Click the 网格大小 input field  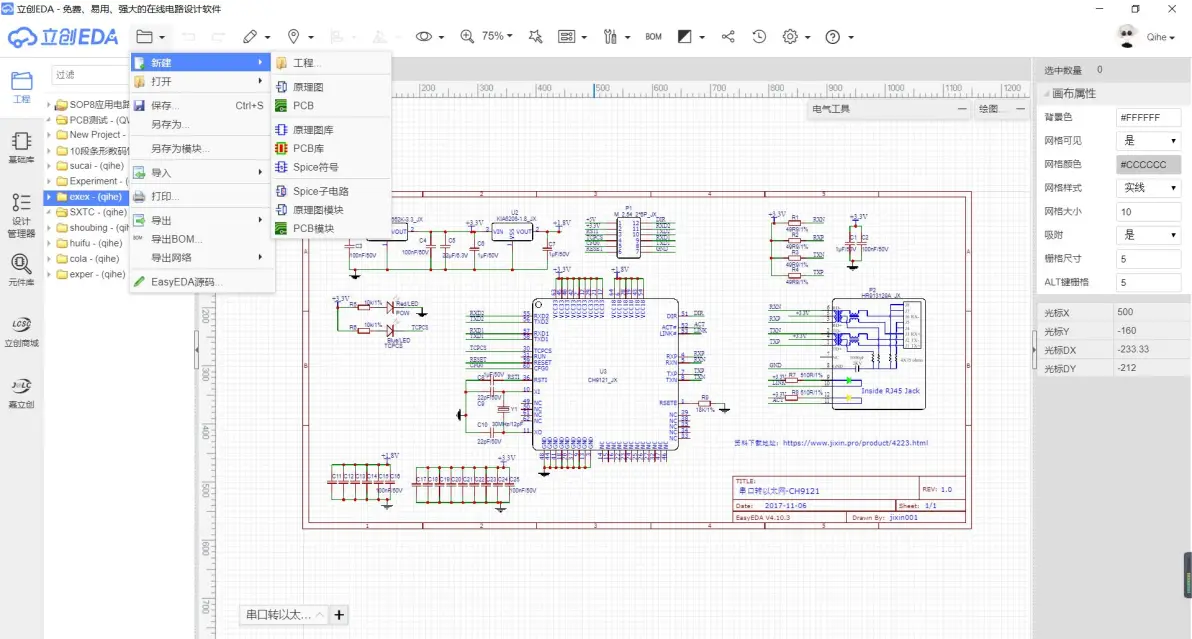[1148, 212]
